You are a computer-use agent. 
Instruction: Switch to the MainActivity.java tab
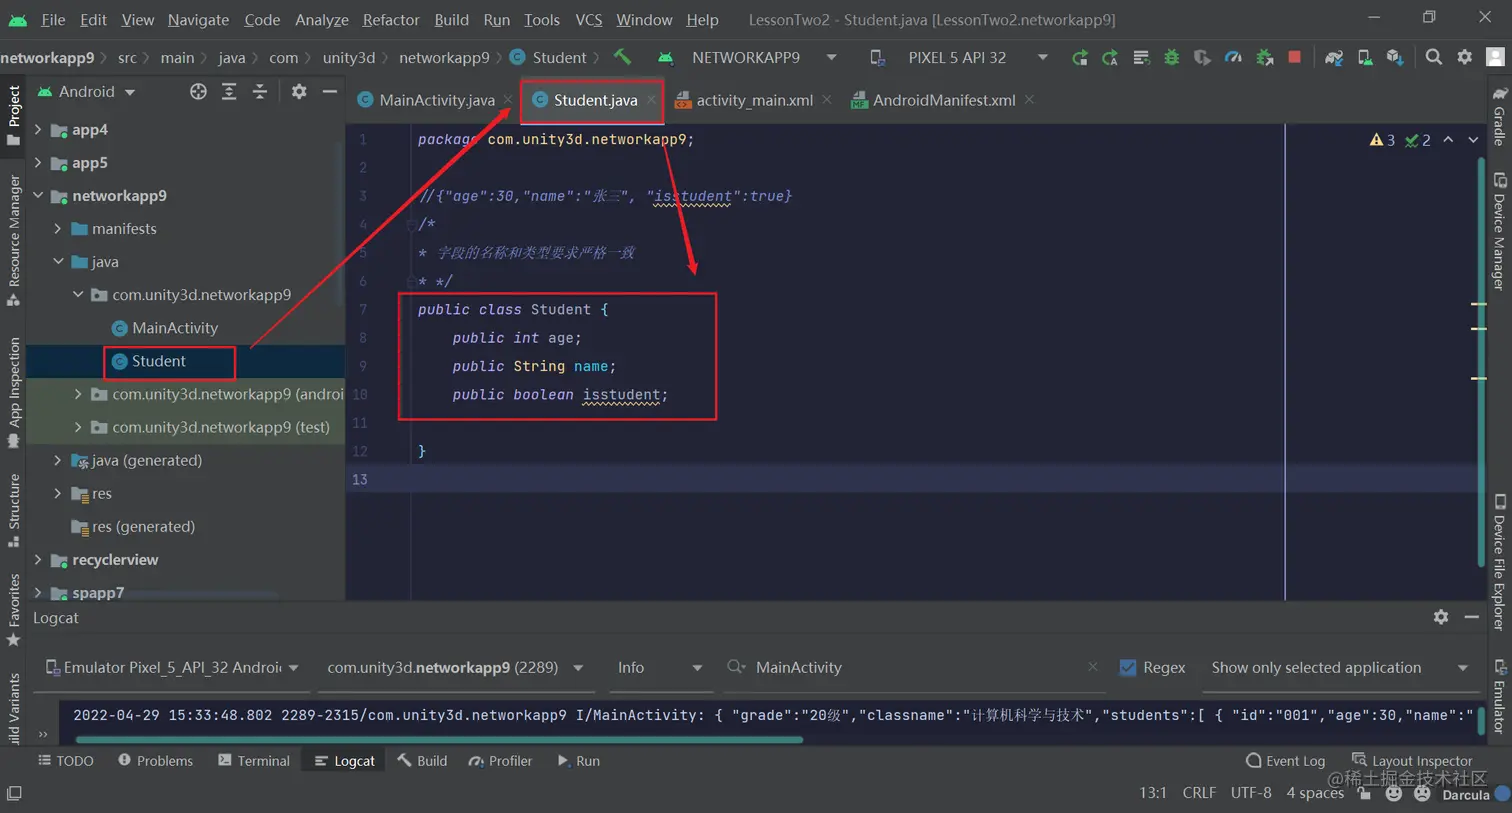click(x=436, y=99)
